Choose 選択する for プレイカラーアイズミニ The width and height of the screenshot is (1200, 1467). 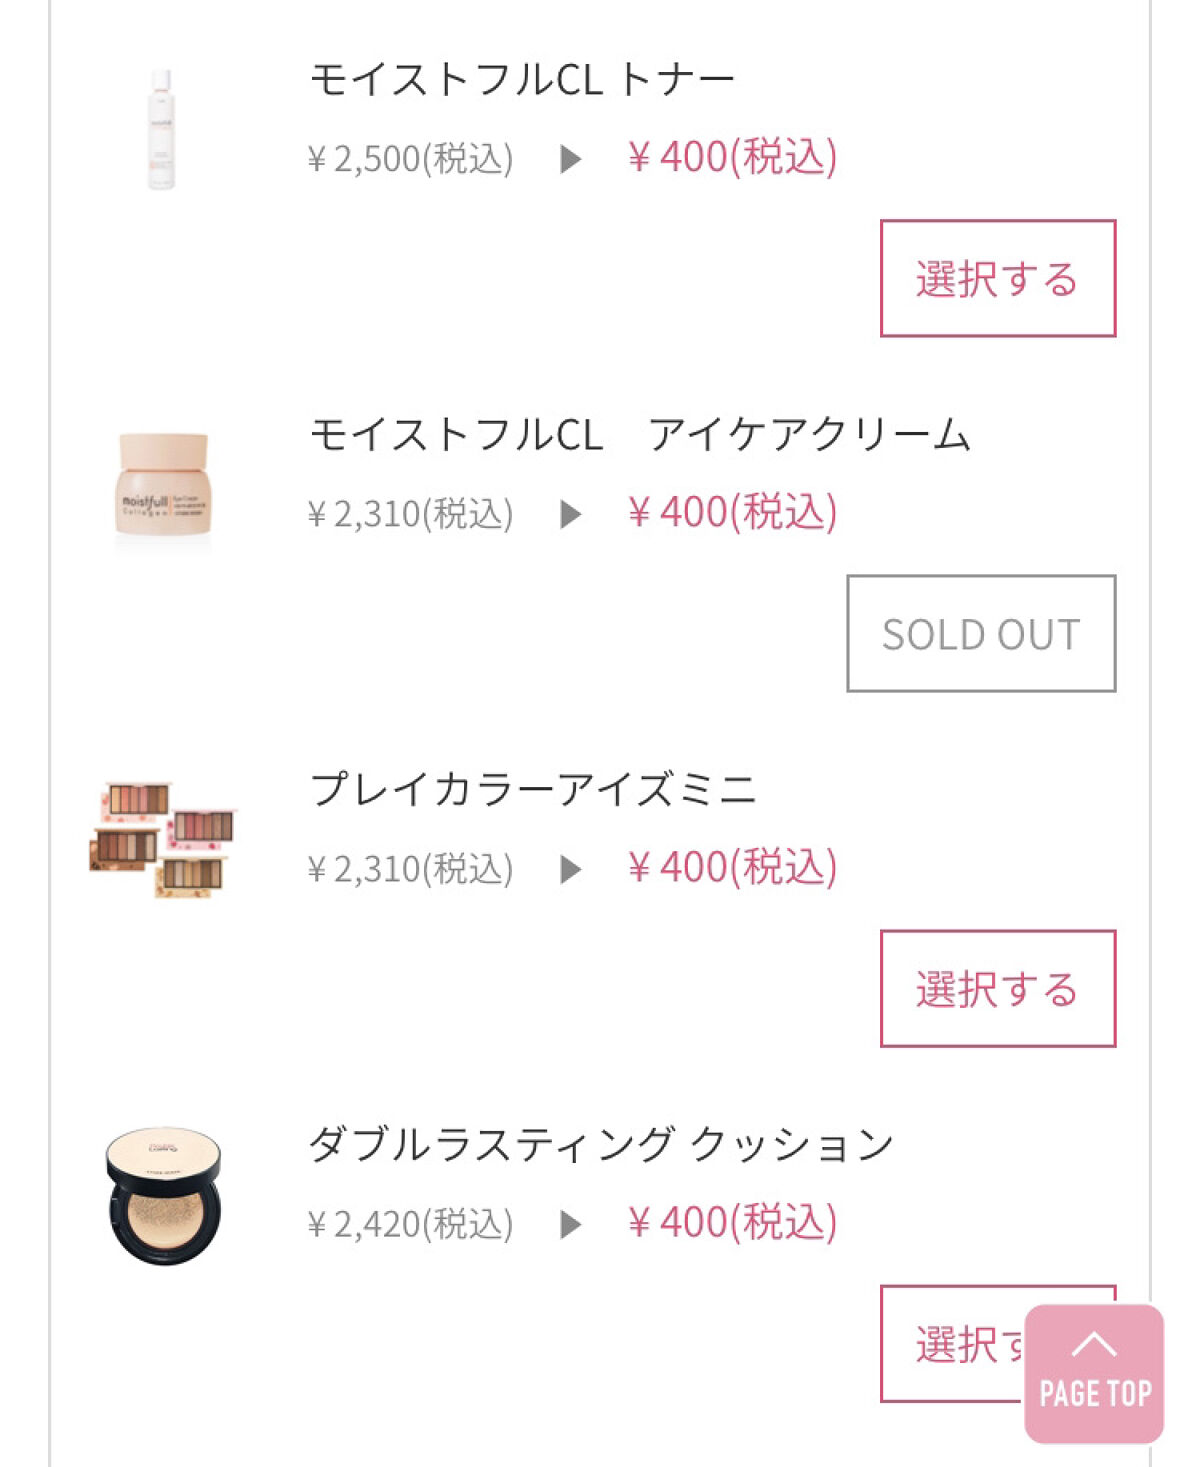(x=997, y=988)
